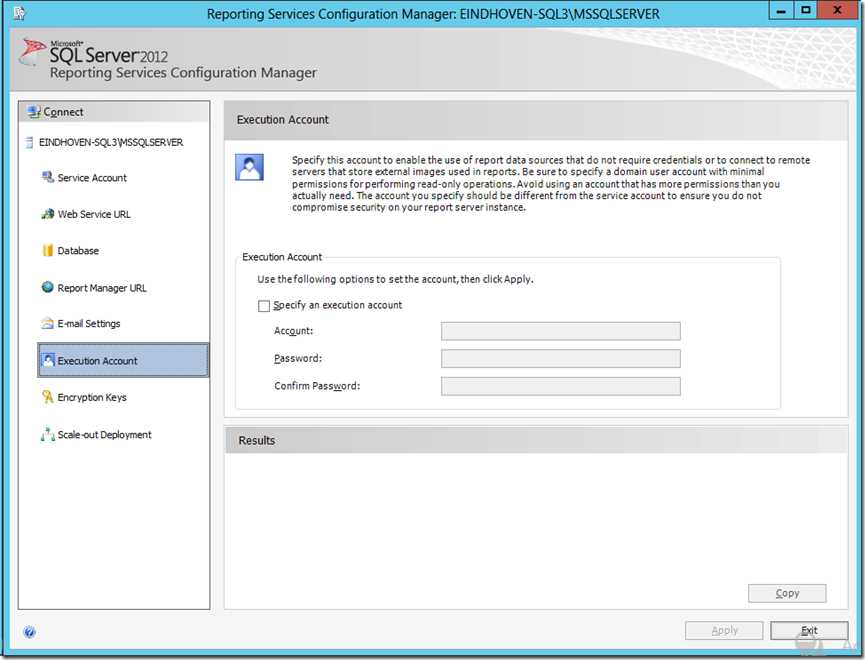Screen dimensions: 865x660
Task: Click the Execution Account page heading
Action: tap(282, 120)
